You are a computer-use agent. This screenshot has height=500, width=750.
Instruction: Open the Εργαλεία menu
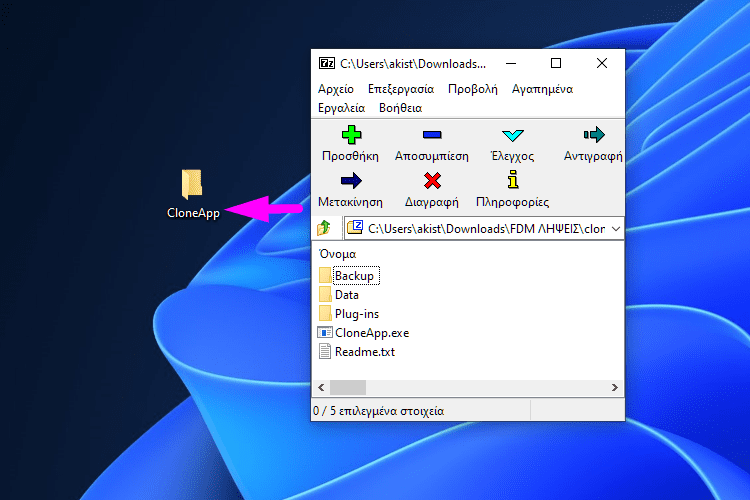click(341, 108)
